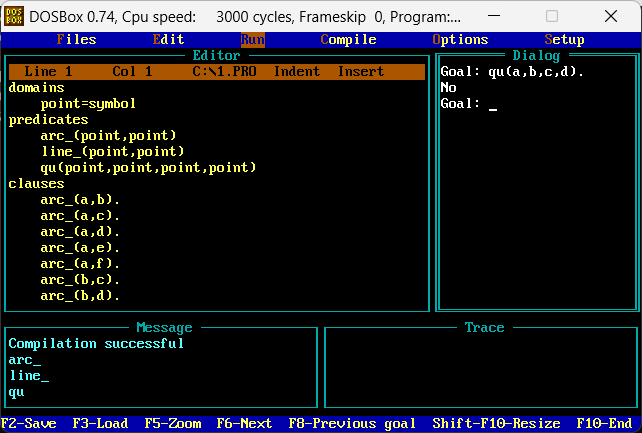Click the Insert mode indicator
Image resolution: width=642 pixels, height=433 pixels.
[x=361, y=72]
